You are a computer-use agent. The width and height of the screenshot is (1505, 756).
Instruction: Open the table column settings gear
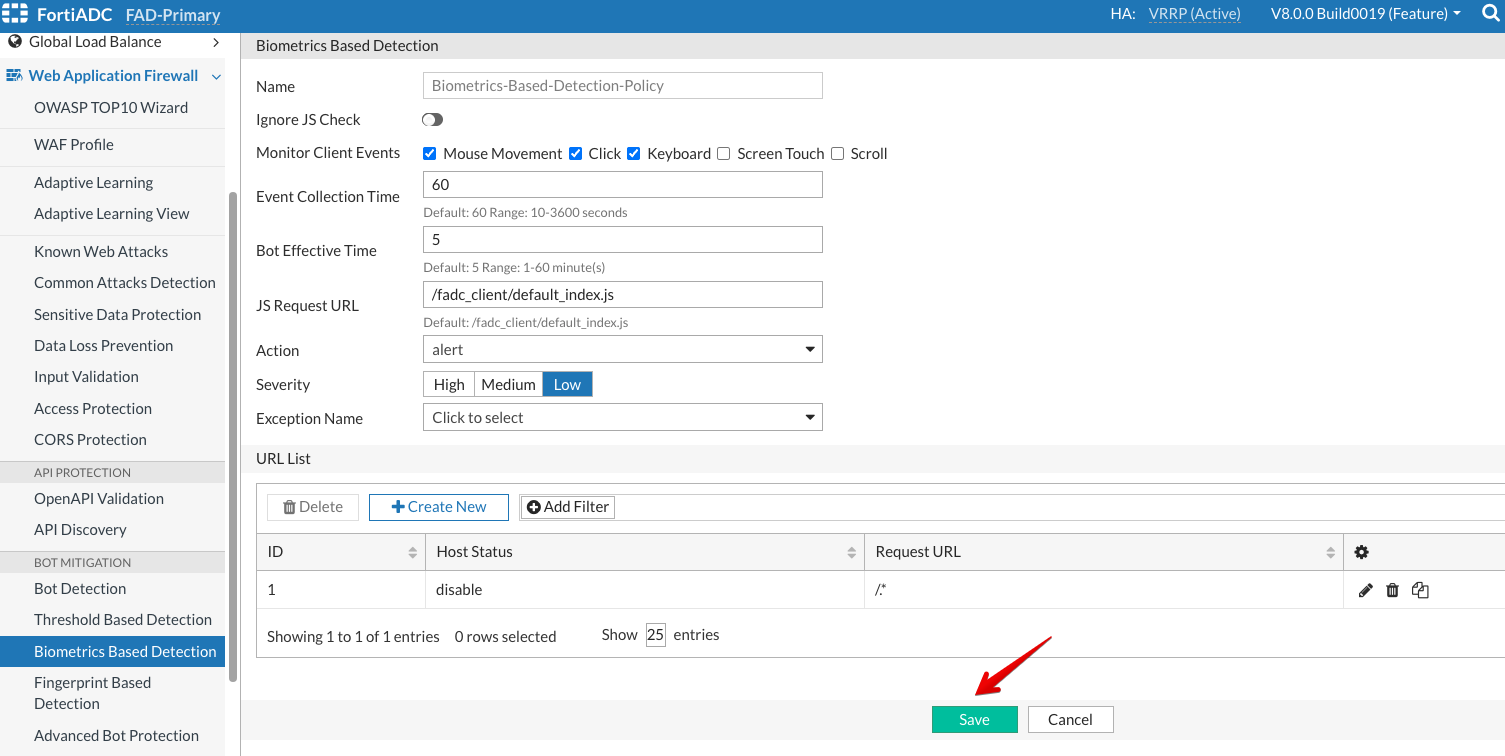(x=1361, y=552)
